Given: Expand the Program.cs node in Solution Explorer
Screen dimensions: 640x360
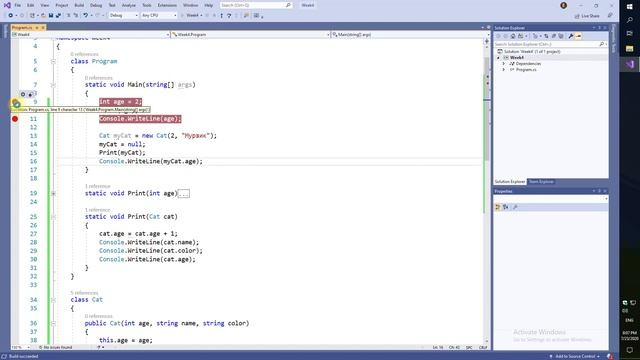Looking at the screenshot, I should point(504,70).
